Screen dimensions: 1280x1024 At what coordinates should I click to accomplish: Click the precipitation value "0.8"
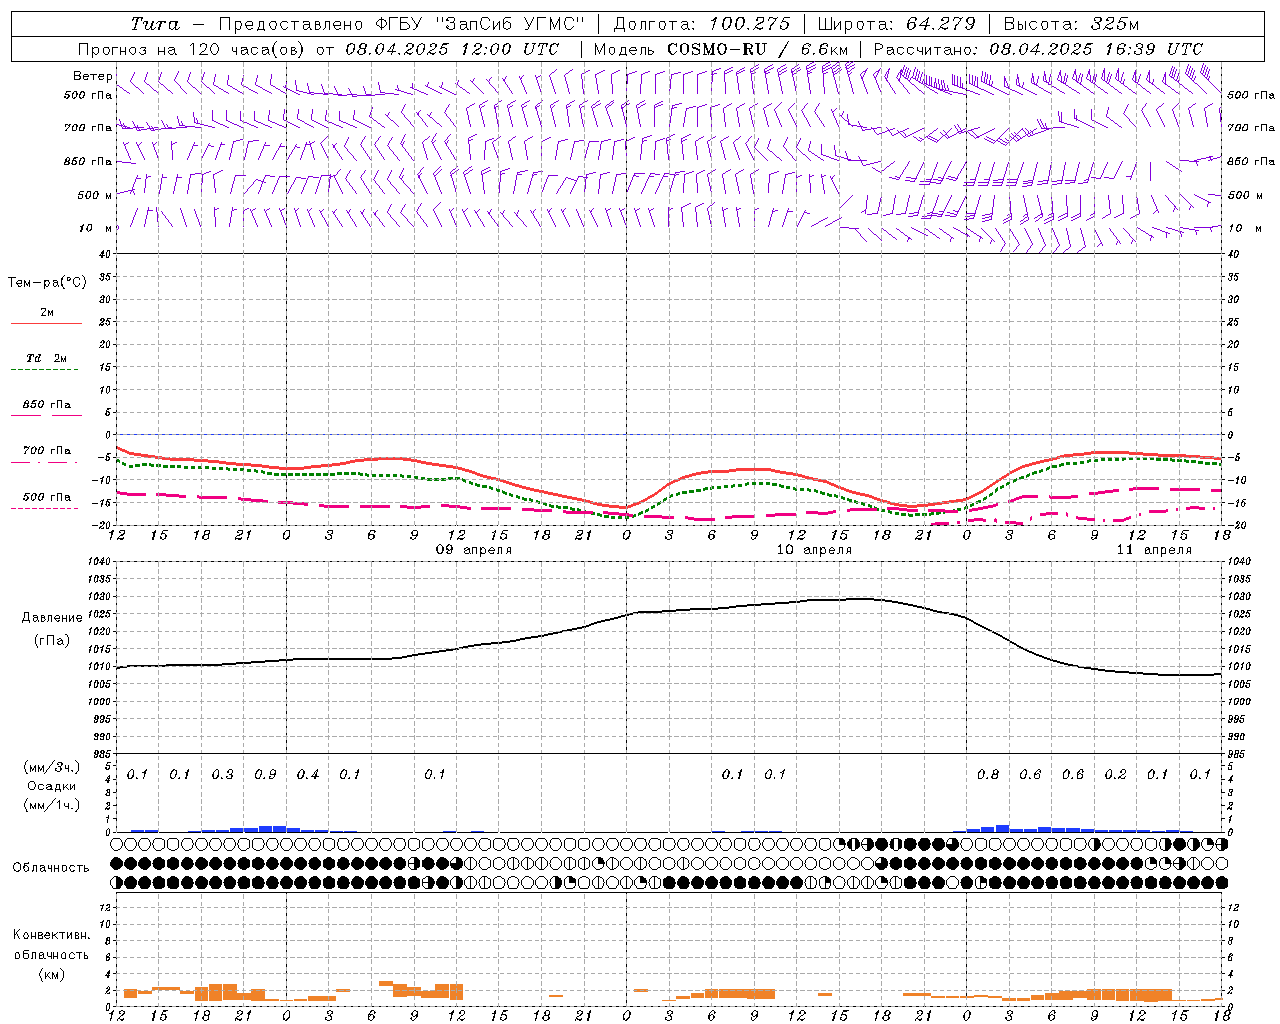click(988, 775)
